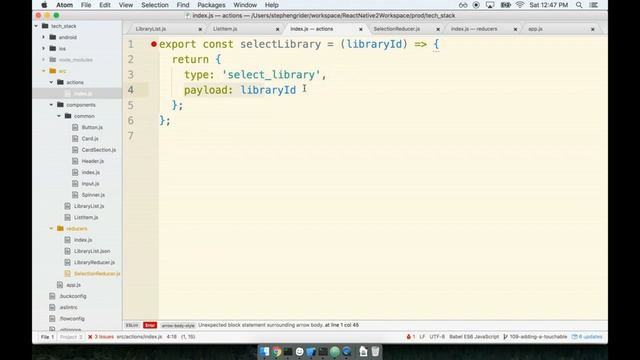
Task: Open the File menu
Action: coord(86,5)
